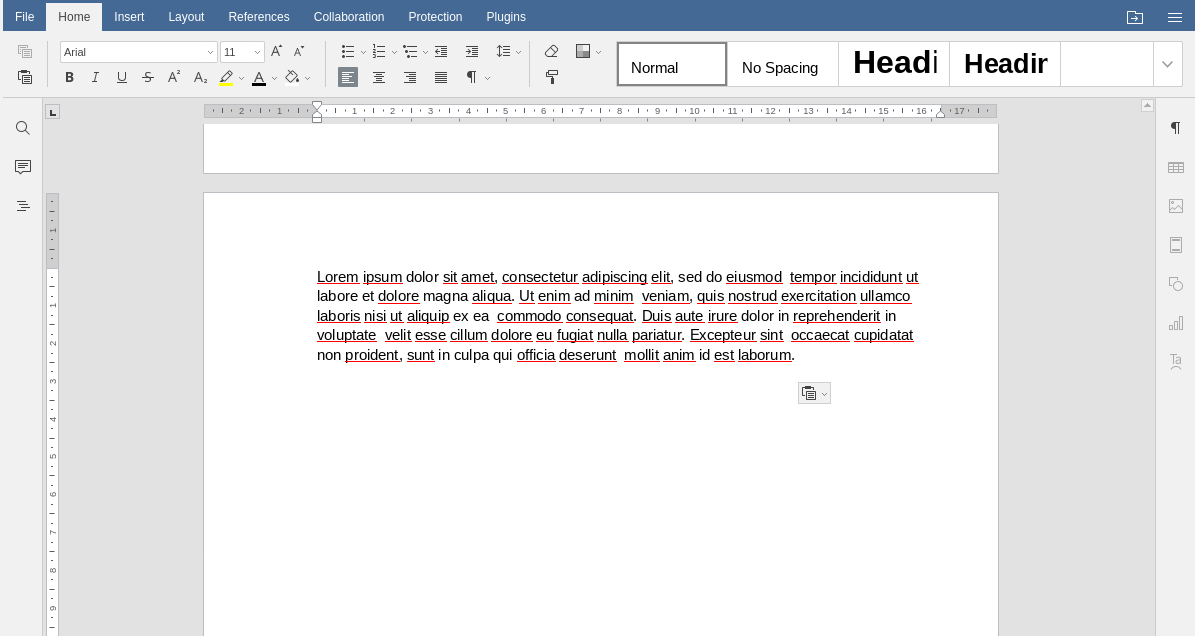1195x636 pixels.
Task: Expand the numbered list options
Action: click(395, 51)
